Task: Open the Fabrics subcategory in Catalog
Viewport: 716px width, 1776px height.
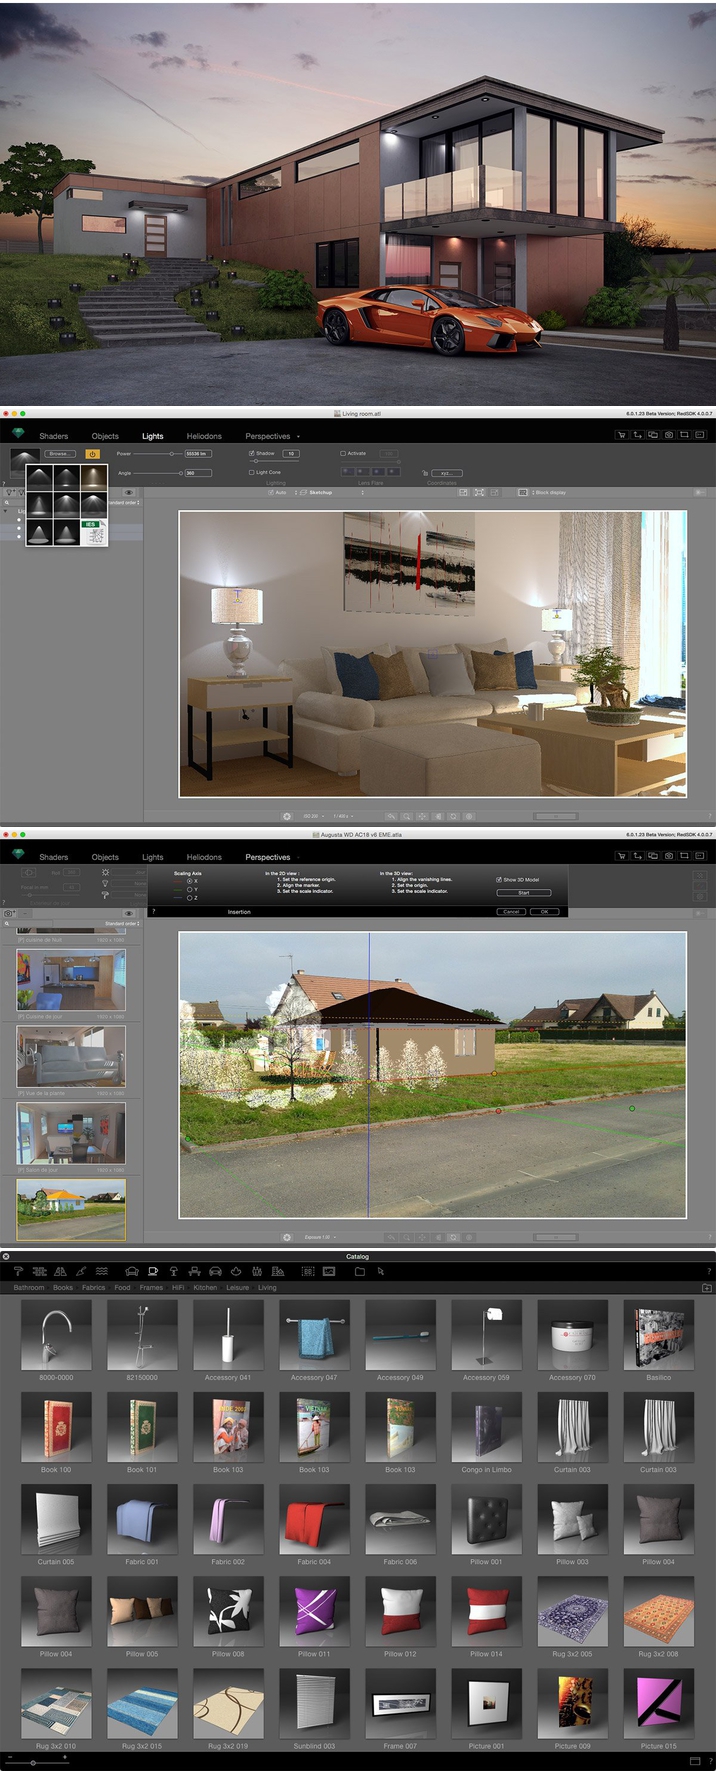Action: (x=93, y=1287)
